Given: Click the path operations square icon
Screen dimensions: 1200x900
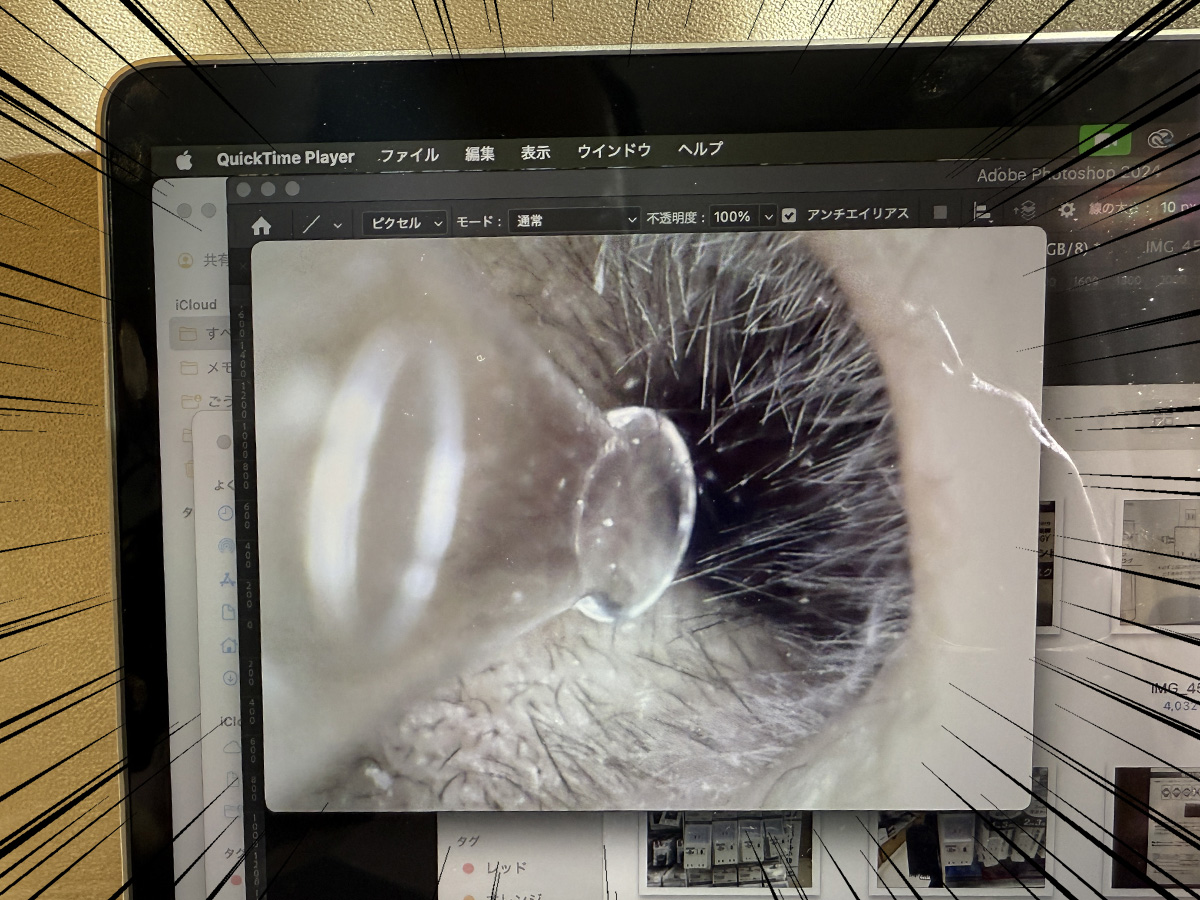Looking at the screenshot, I should point(940,213).
